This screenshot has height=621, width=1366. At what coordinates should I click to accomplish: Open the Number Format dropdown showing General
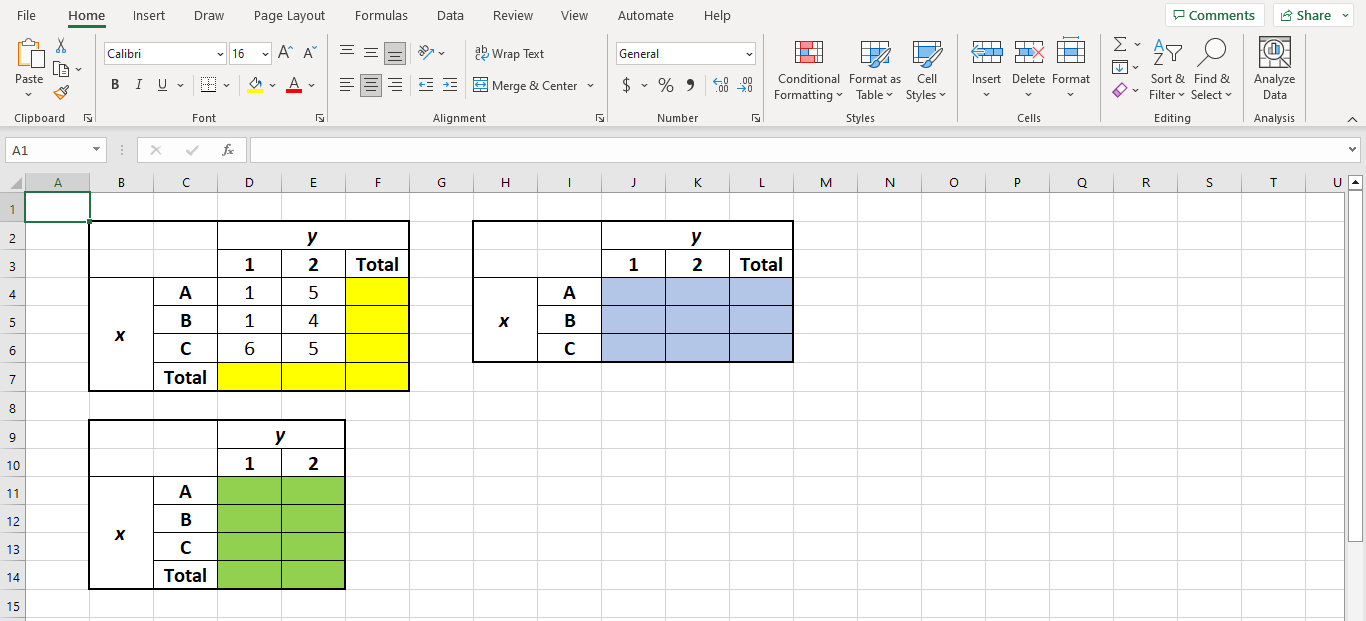pyautogui.click(x=686, y=53)
